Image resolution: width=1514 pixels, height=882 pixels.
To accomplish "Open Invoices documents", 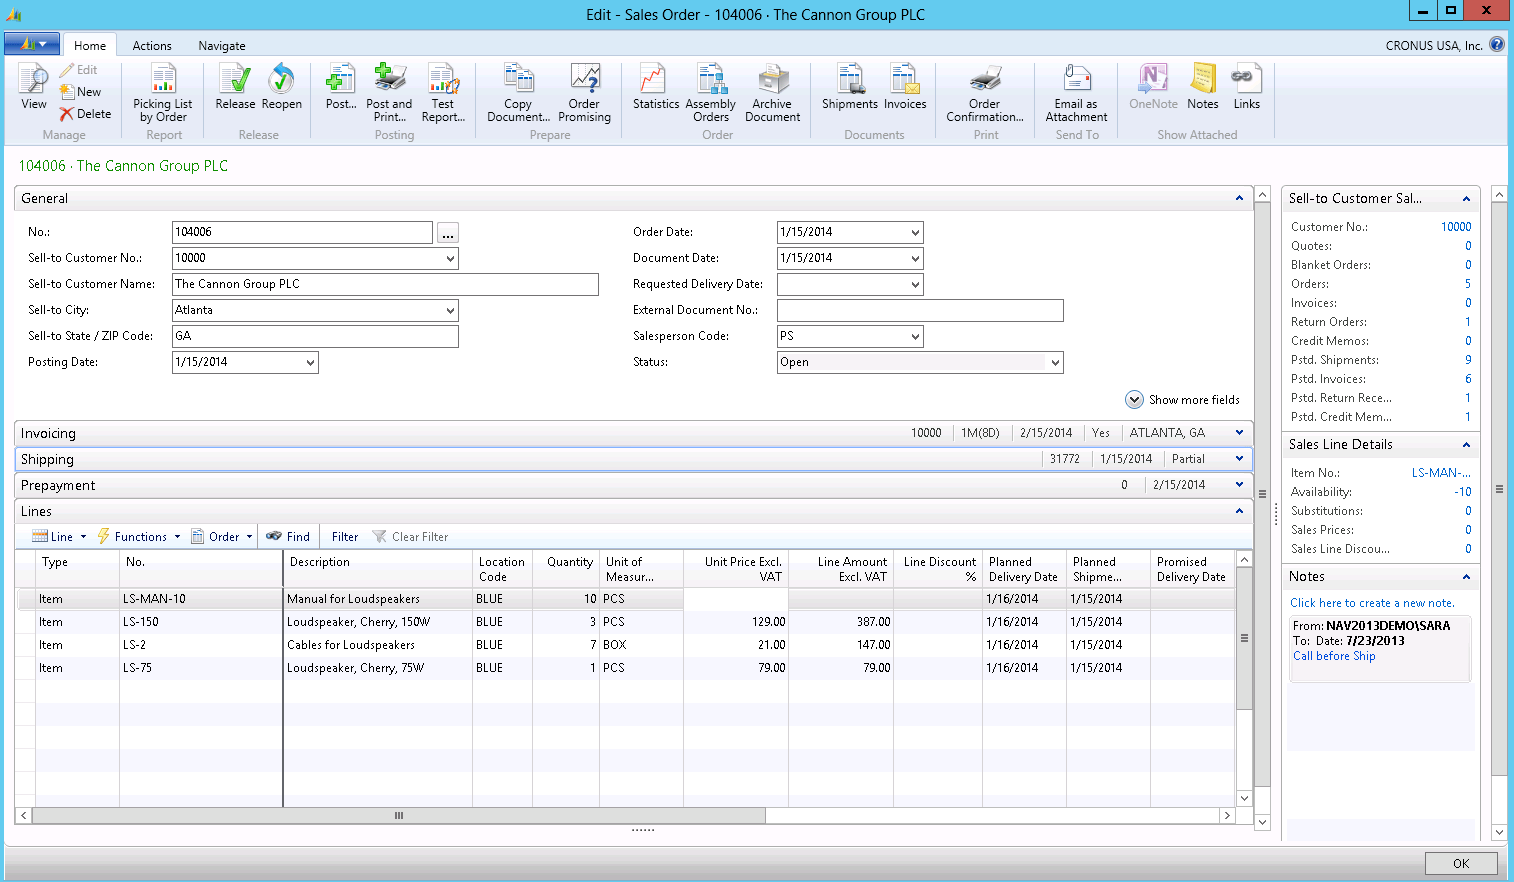I will click(905, 87).
